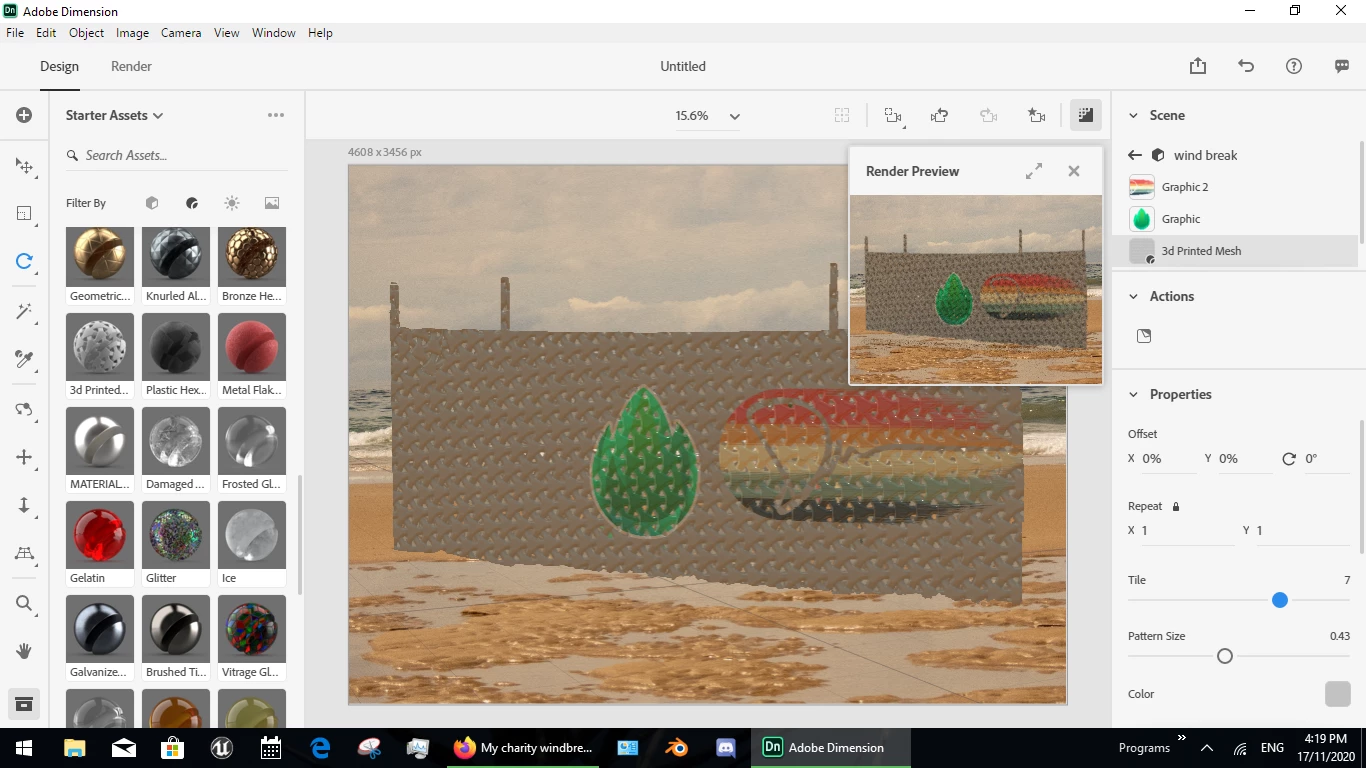Edit the Offset rotation degrees value
This screenshot has width=1366, height=768.
point(1327,459)
